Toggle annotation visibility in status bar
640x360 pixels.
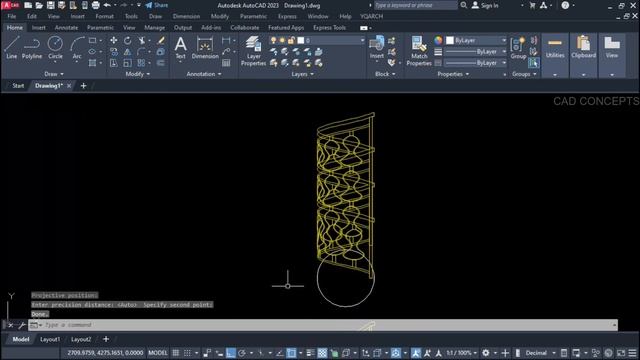pos(416,353)
